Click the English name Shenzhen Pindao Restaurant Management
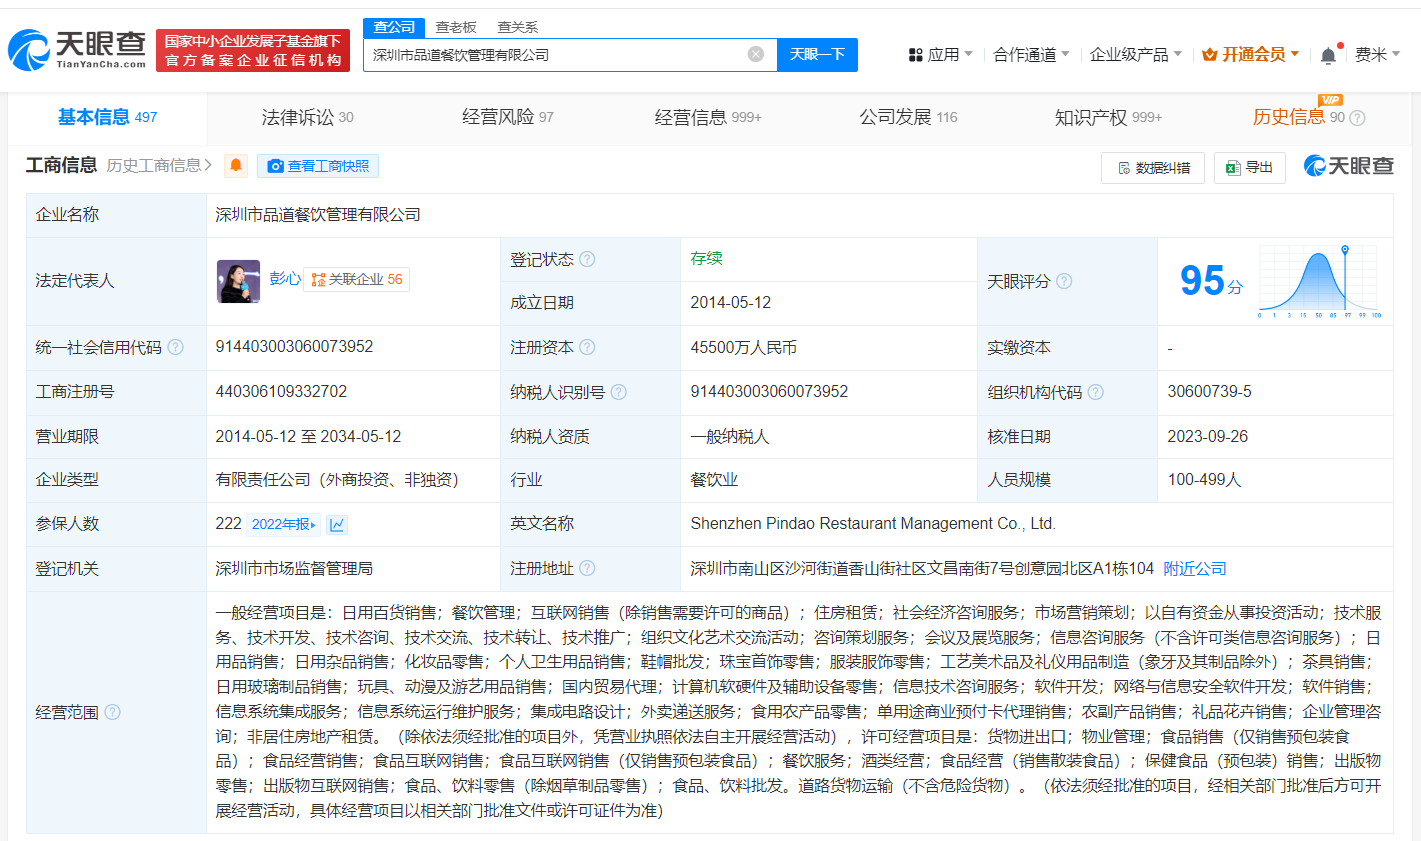This screenshot has height=841, width=1421. click(x=872, y=523)
